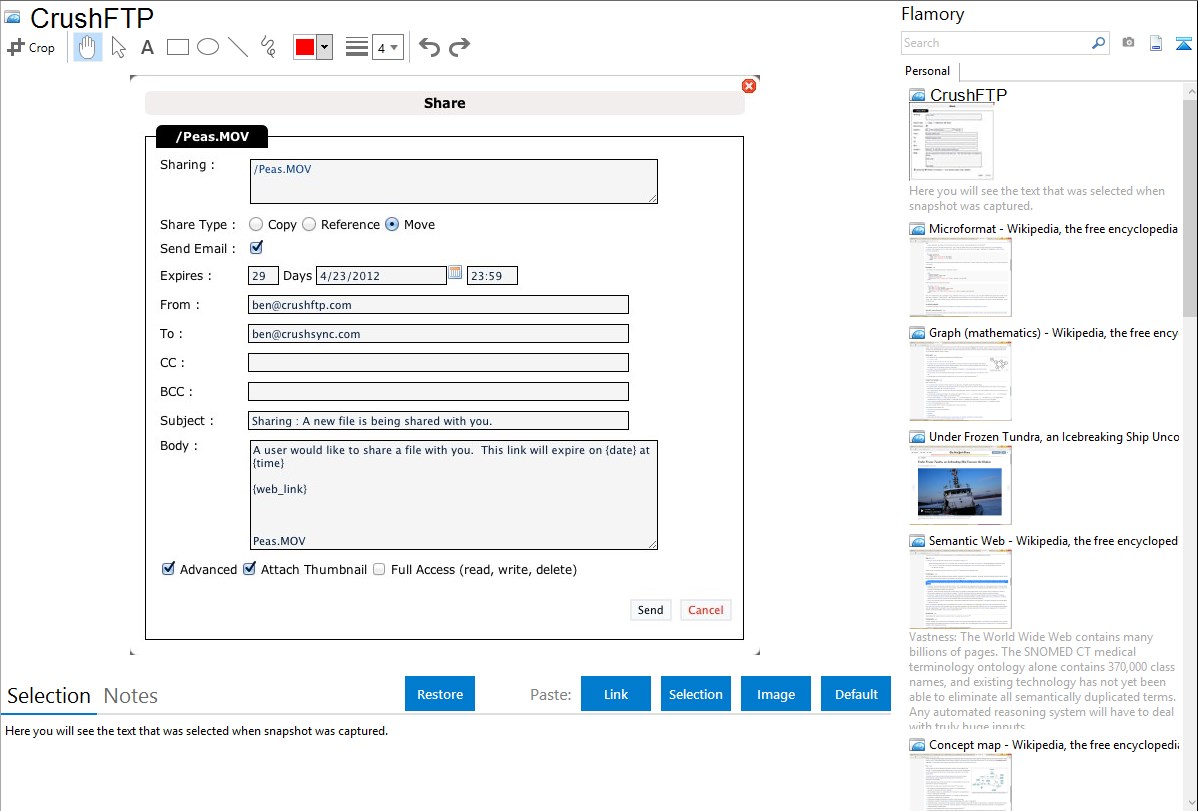The height and width of the screenshot is (811, 1198).
Task: Click the icon beside Semantic Web snapshot
Action: coord(917,541)
